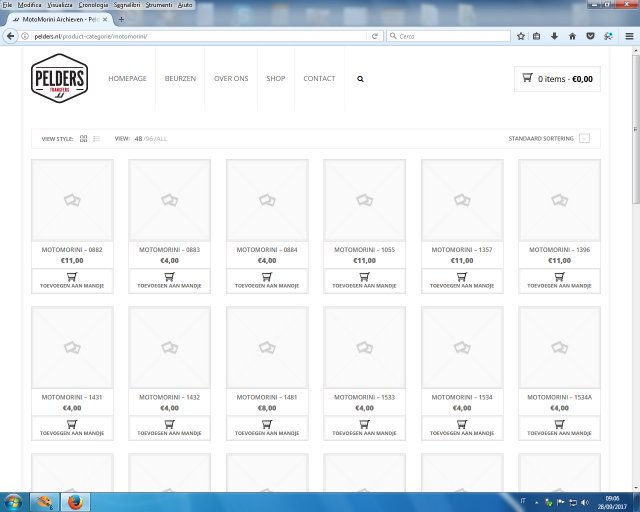640x512 pixels.
Task: Open the BEURZEN nav item
Action: pos(180,78)
